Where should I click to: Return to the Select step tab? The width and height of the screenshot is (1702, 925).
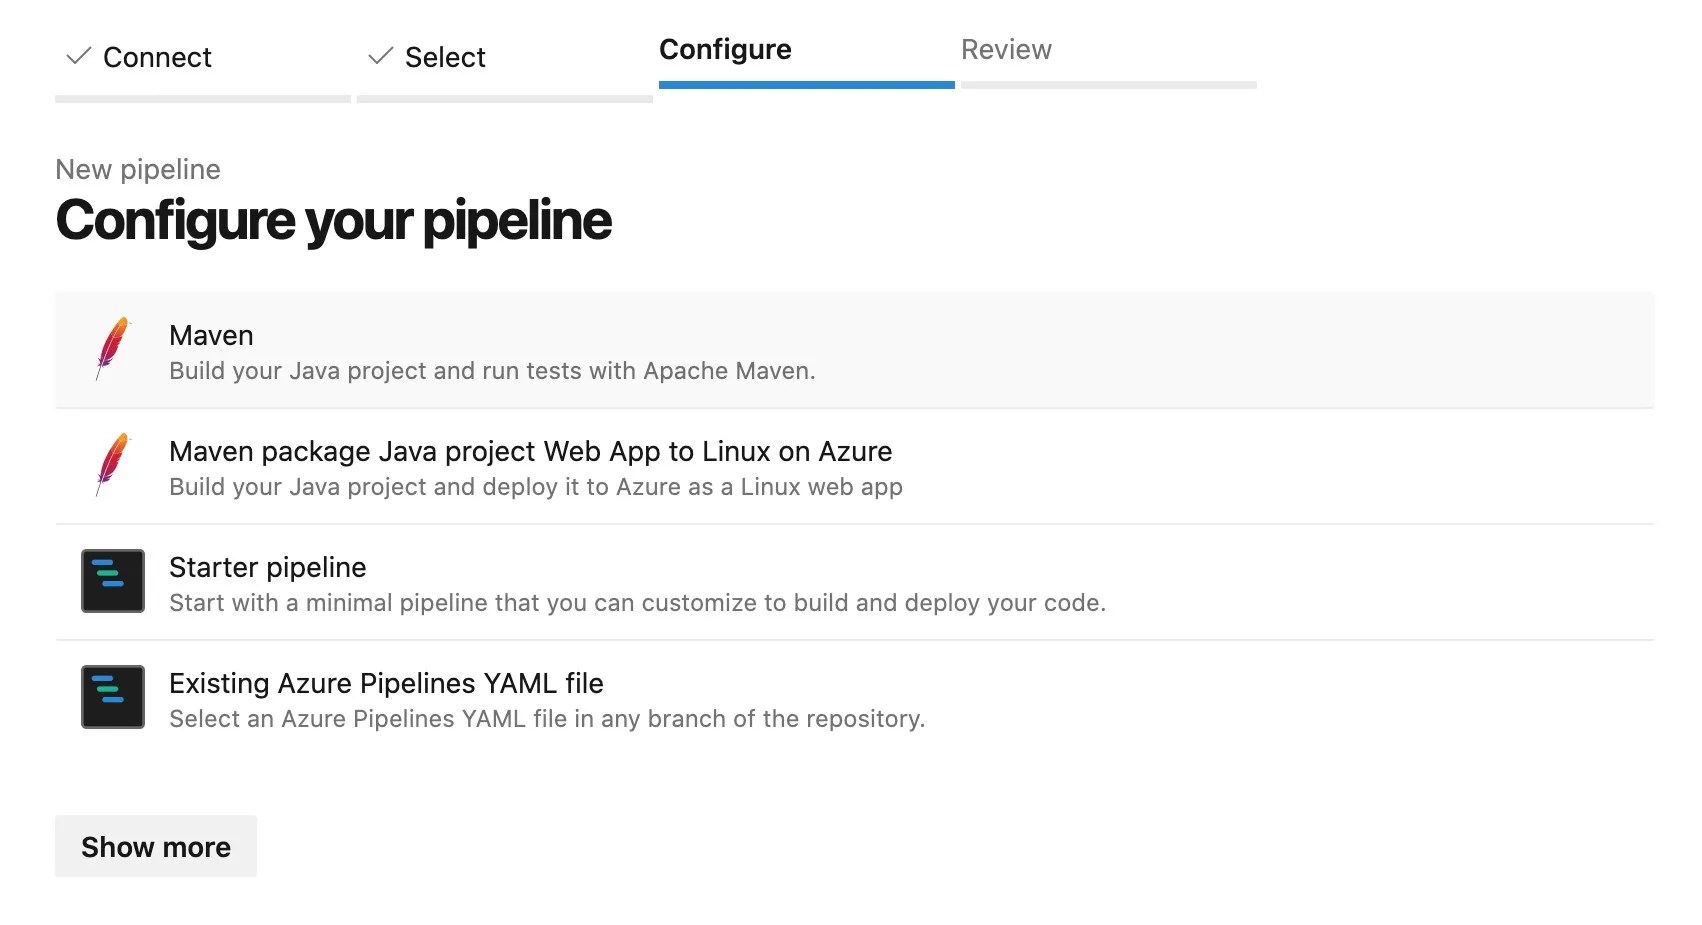point(445,57)
